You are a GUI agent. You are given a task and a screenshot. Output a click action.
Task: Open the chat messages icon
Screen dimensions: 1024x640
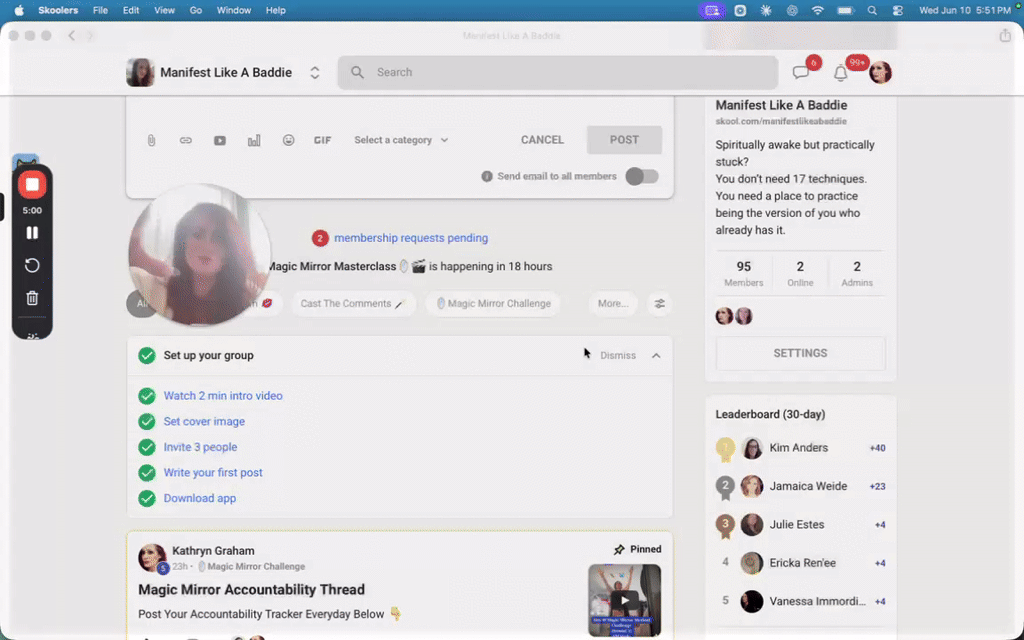point(801,72)
